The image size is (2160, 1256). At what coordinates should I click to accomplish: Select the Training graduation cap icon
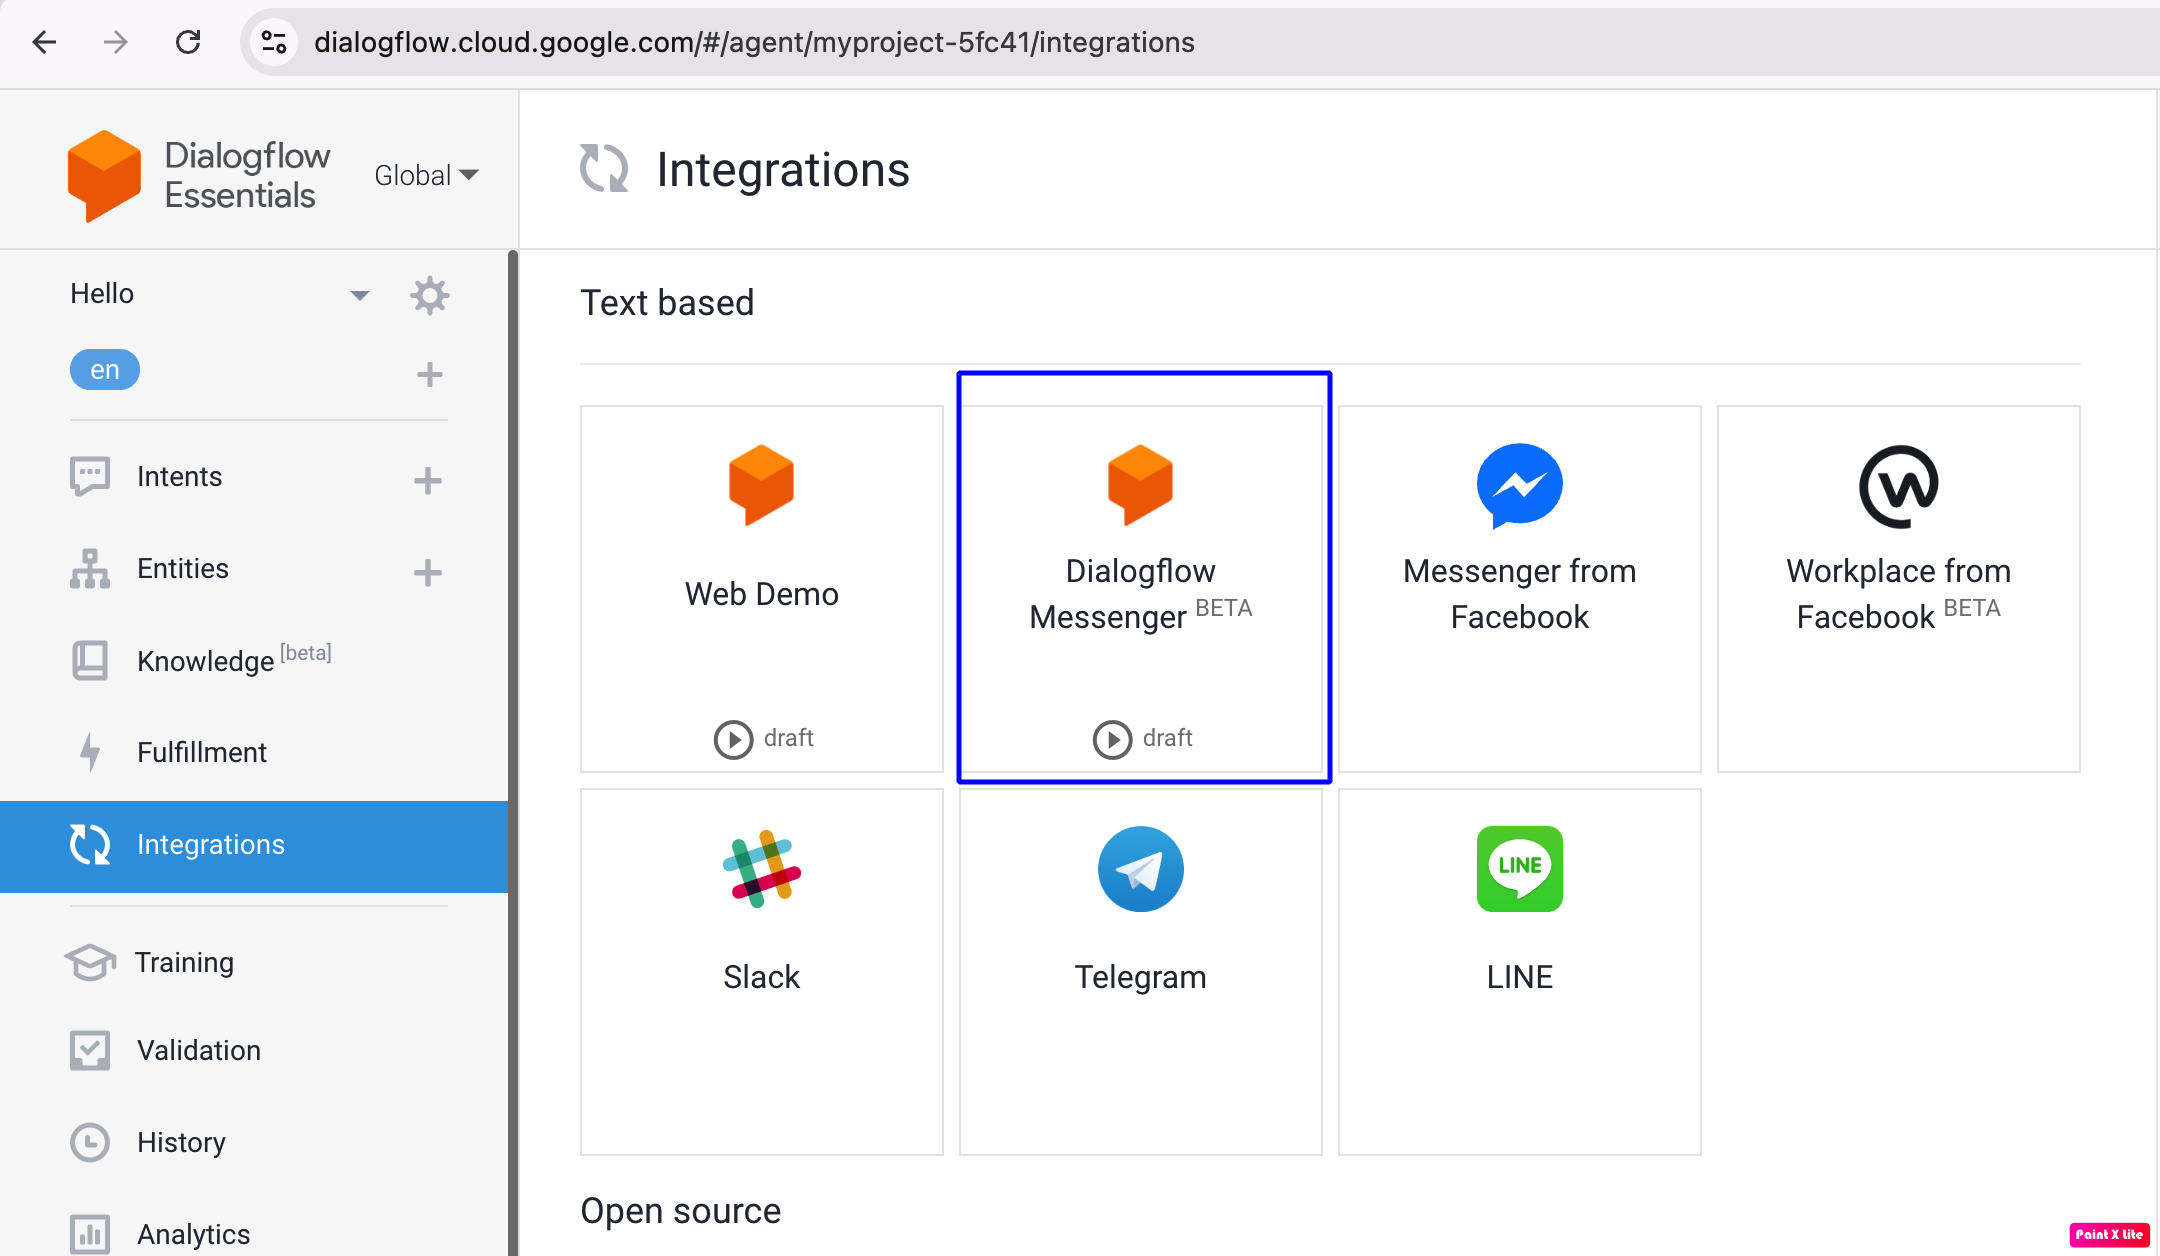pyautogui.click(x=90, y=962)
